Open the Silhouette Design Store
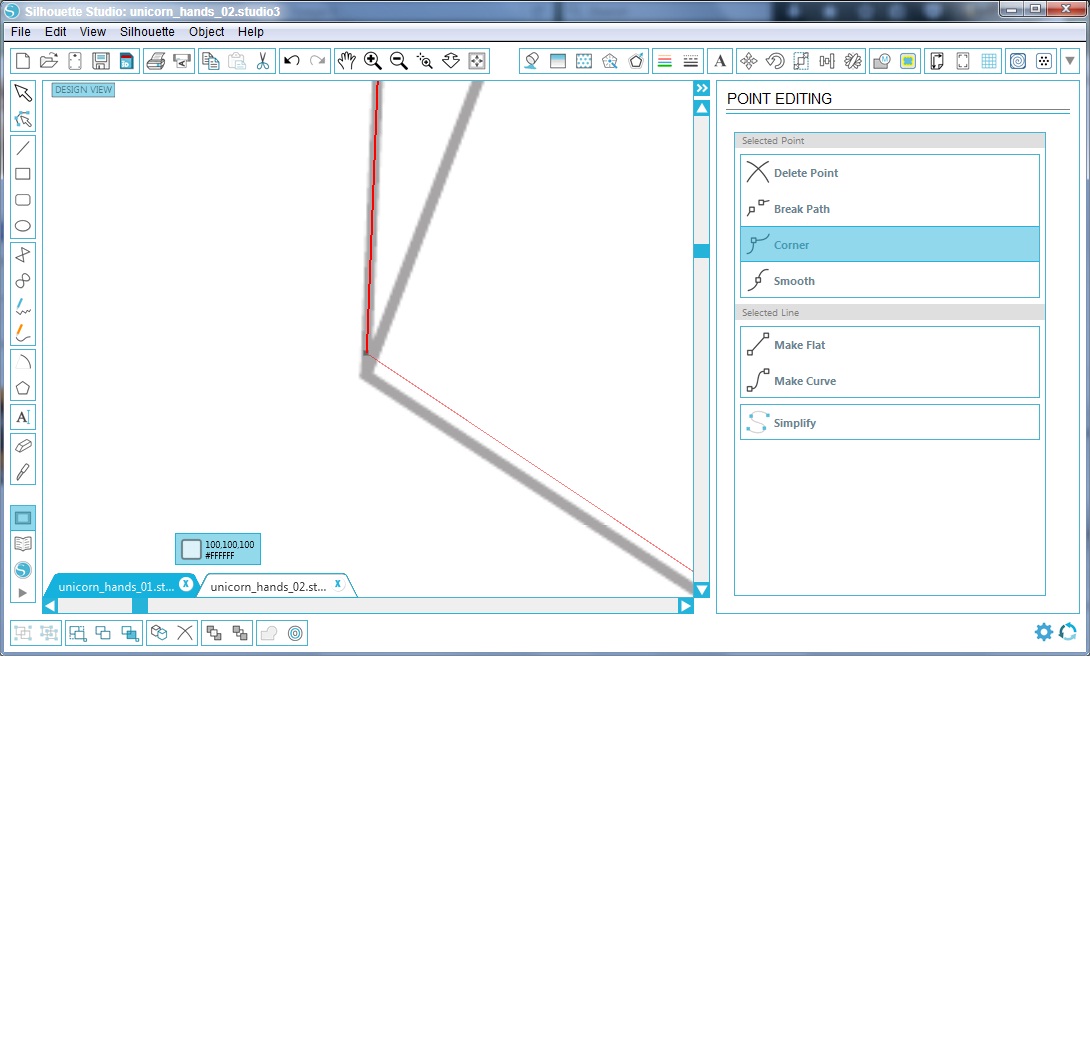Viewport: 1090px width, 1037px height. (x=23, y=570)
